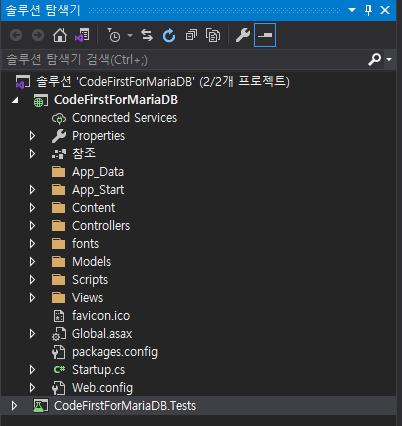Expand the Startup.cs node

pyautogui.click(x=32, y=370)
